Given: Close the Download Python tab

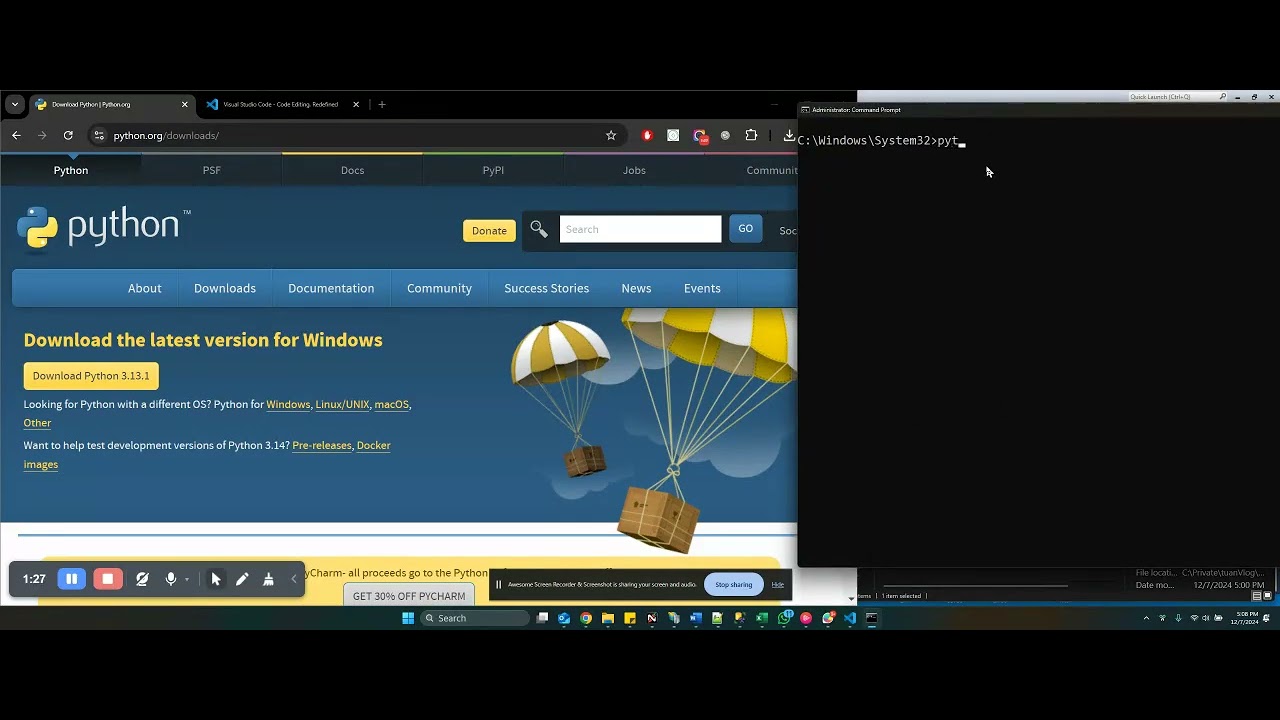Looking at the screenshot, I should click(x=184, y=104).
